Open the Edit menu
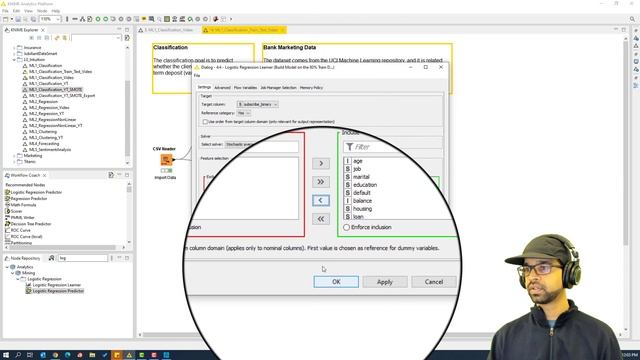Image resolution: width=640 pixels, height=360 pixels. click(16, 11)
